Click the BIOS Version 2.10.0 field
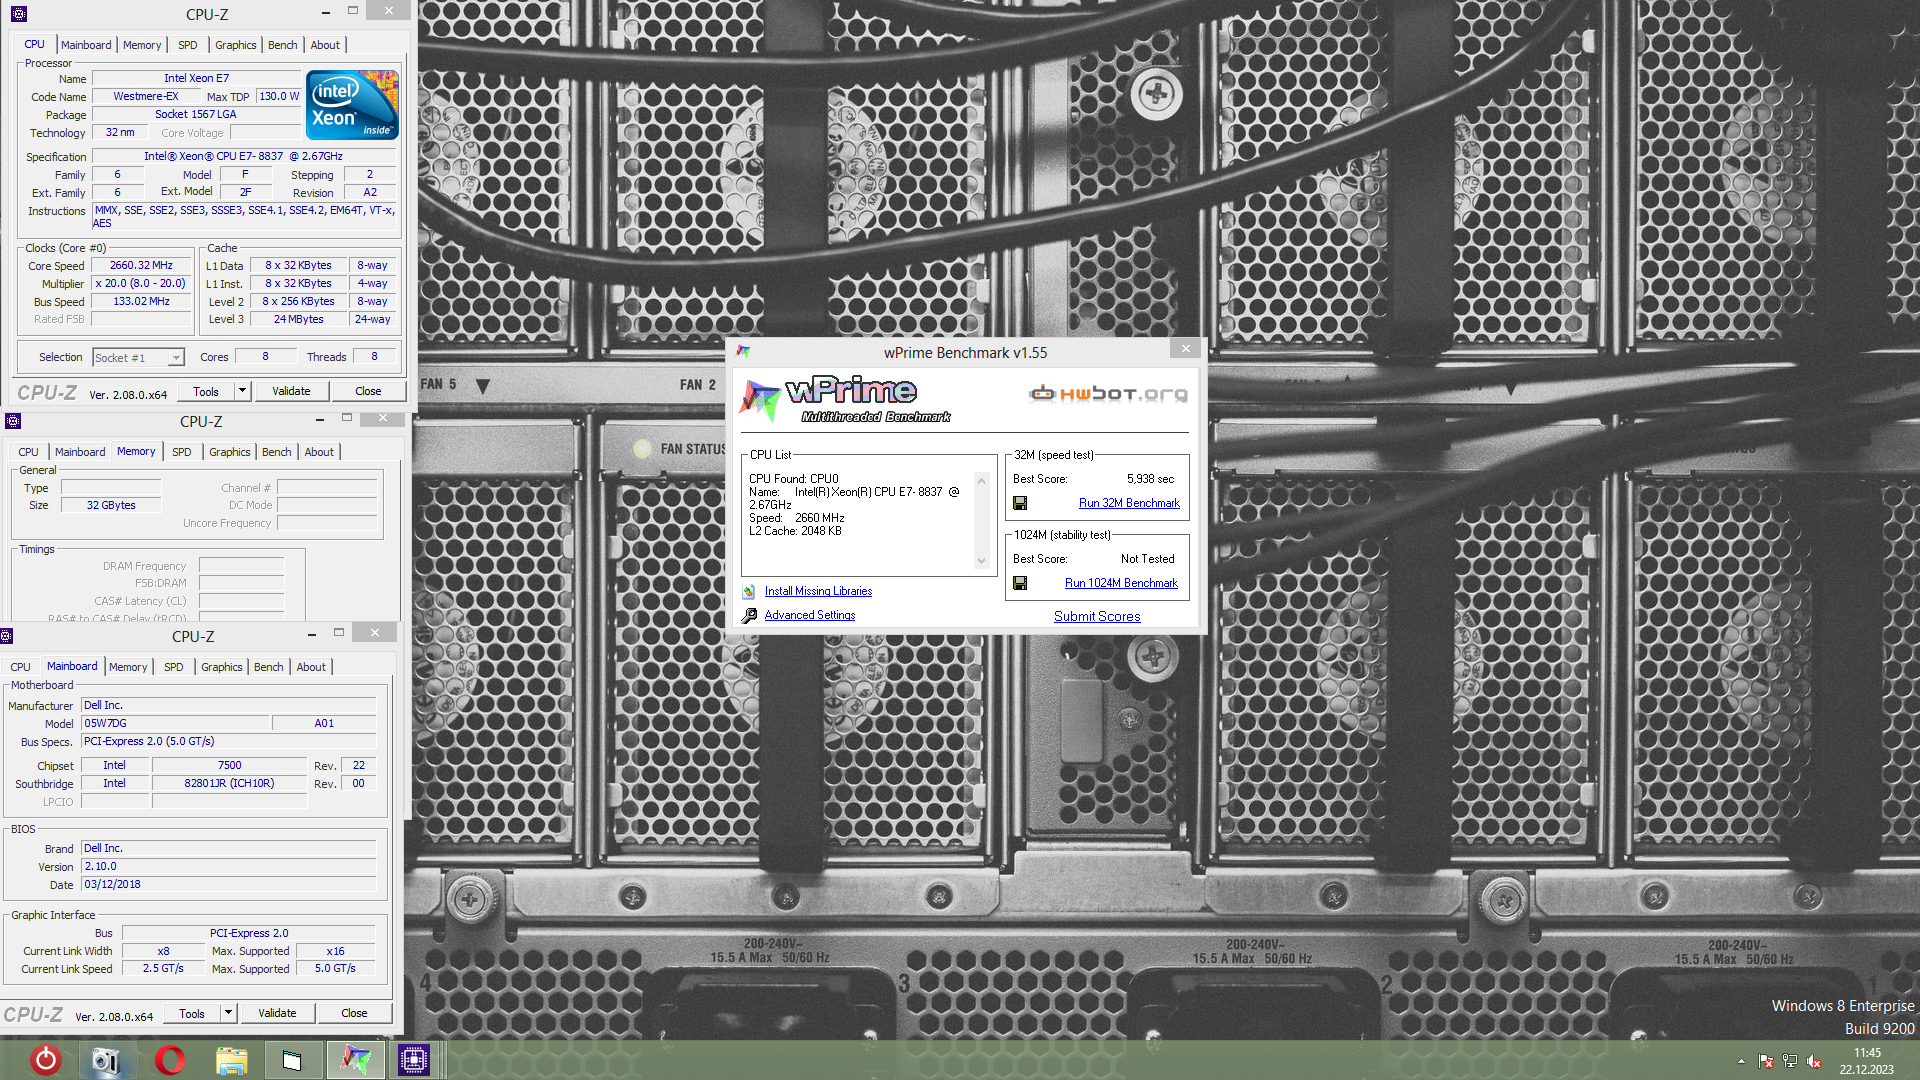Image resolution: width=1920 pixels, height=1080 pixels. point(229,866)
